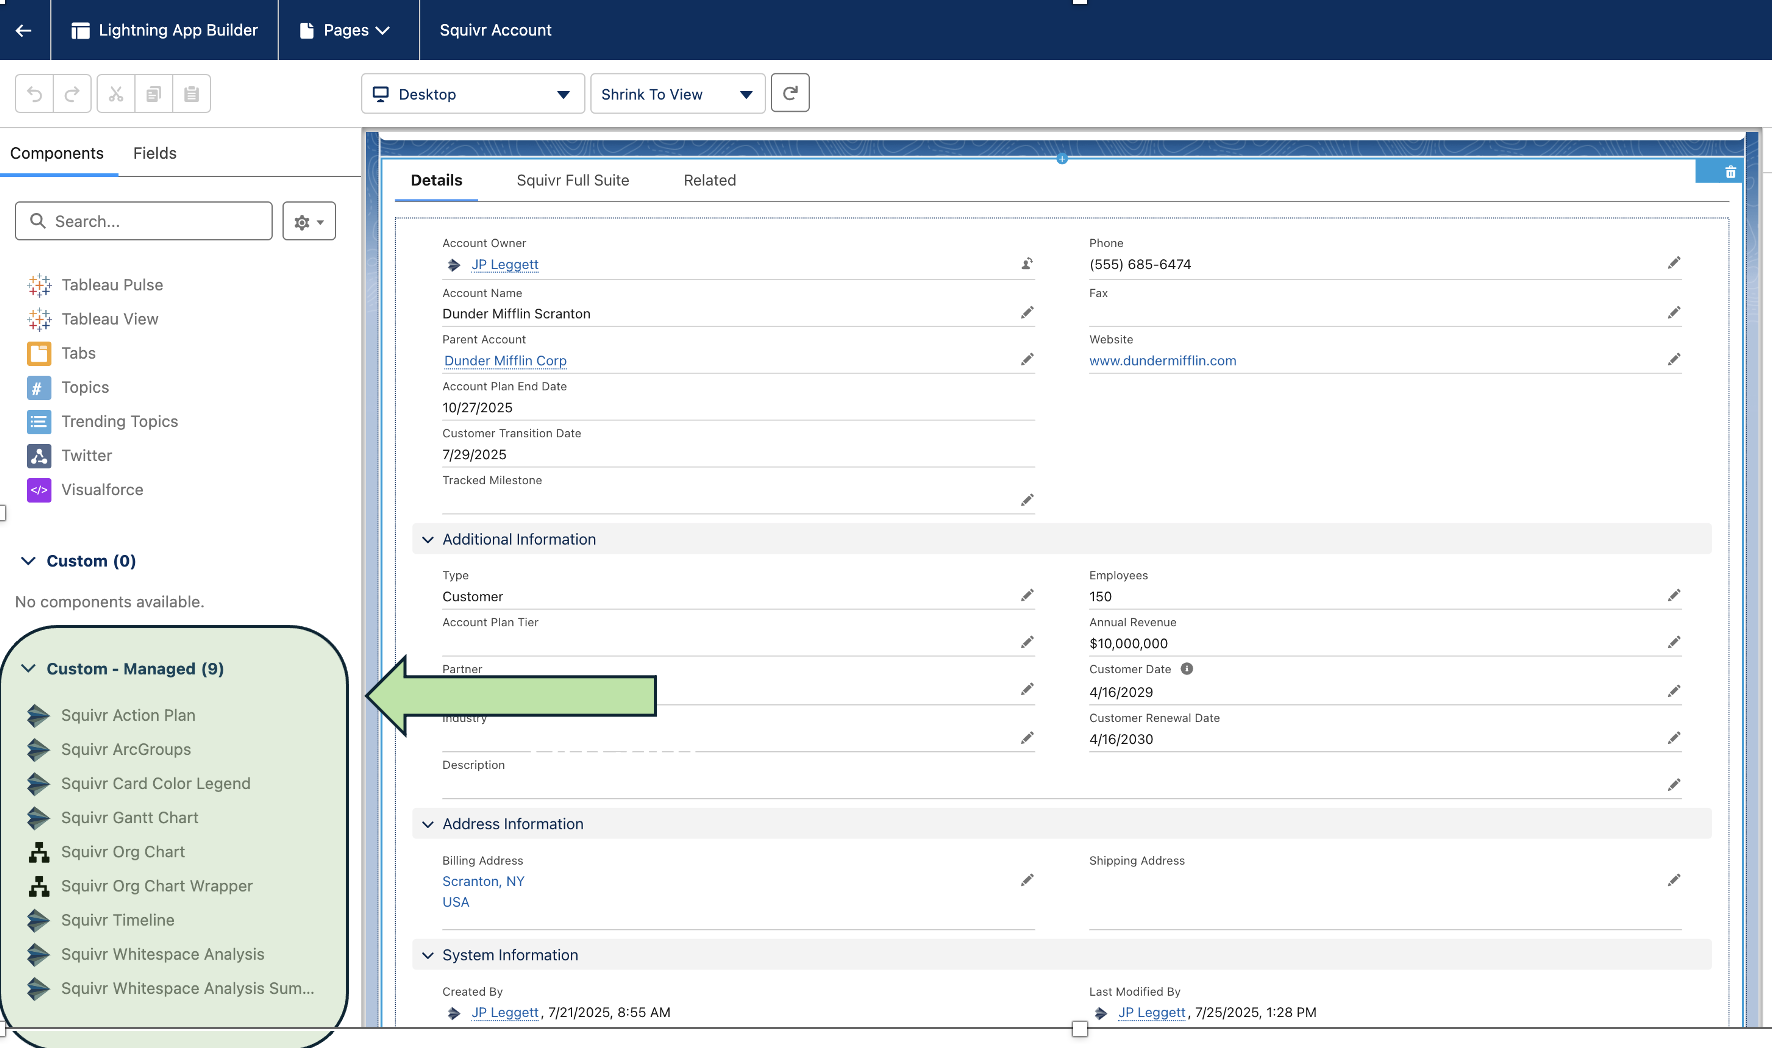The image size is (1772, 1048).
Task: Click the Squivr Account page title
Action: point(496,30)
